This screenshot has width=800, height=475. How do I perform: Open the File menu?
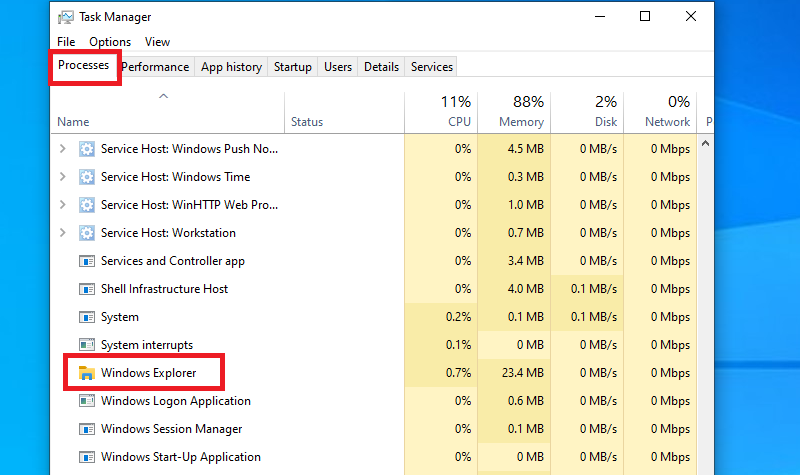pos(66,42)
